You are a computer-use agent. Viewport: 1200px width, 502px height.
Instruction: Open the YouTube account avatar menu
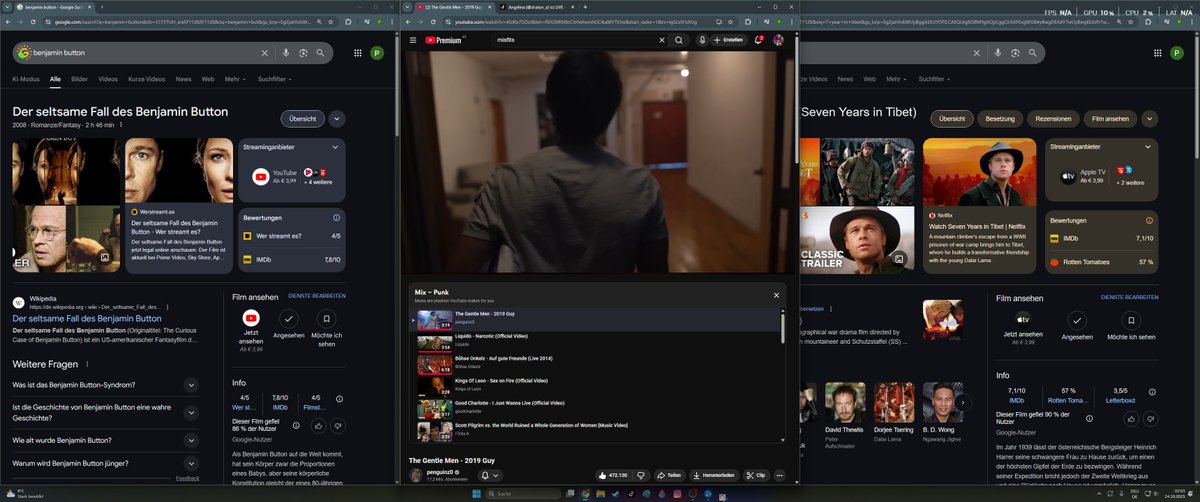pos(780,40)
